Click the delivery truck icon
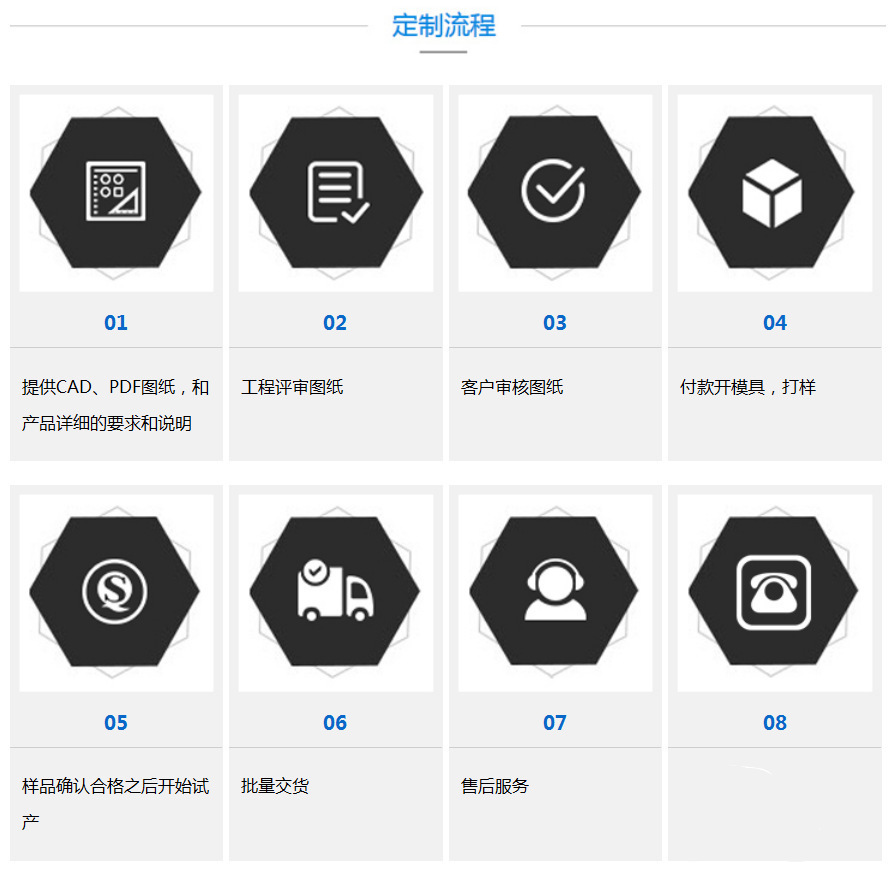This screenshot has width=892, height=870. pos(335,591)
